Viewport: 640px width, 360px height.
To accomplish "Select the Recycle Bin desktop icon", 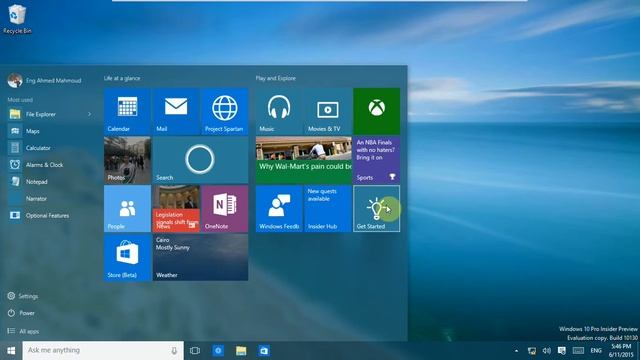I will (17, 19).
